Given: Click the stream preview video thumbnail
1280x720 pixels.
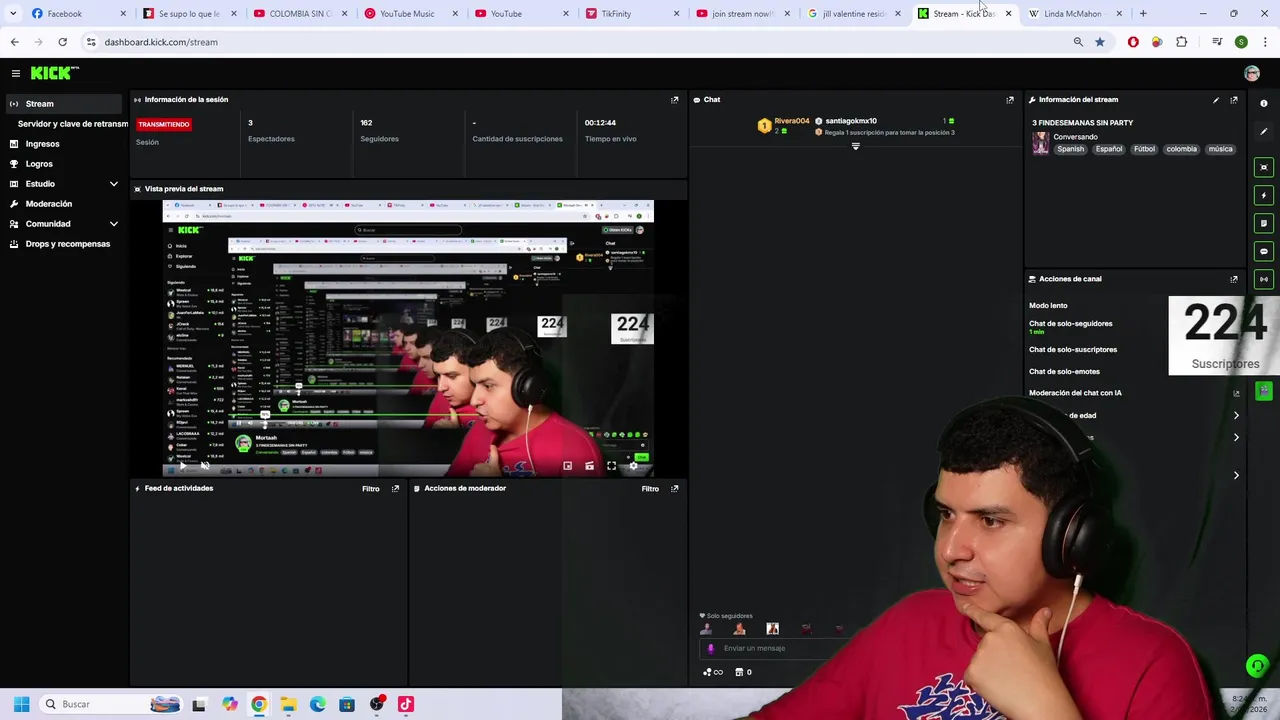Looking at the screenshot, I should 408,338.
